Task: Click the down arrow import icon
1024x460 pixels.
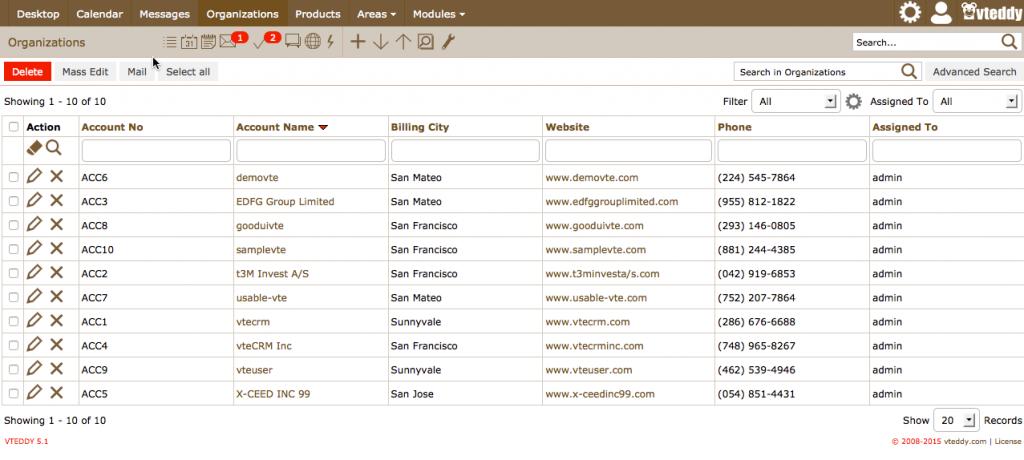Action: (x=381, y=42)
